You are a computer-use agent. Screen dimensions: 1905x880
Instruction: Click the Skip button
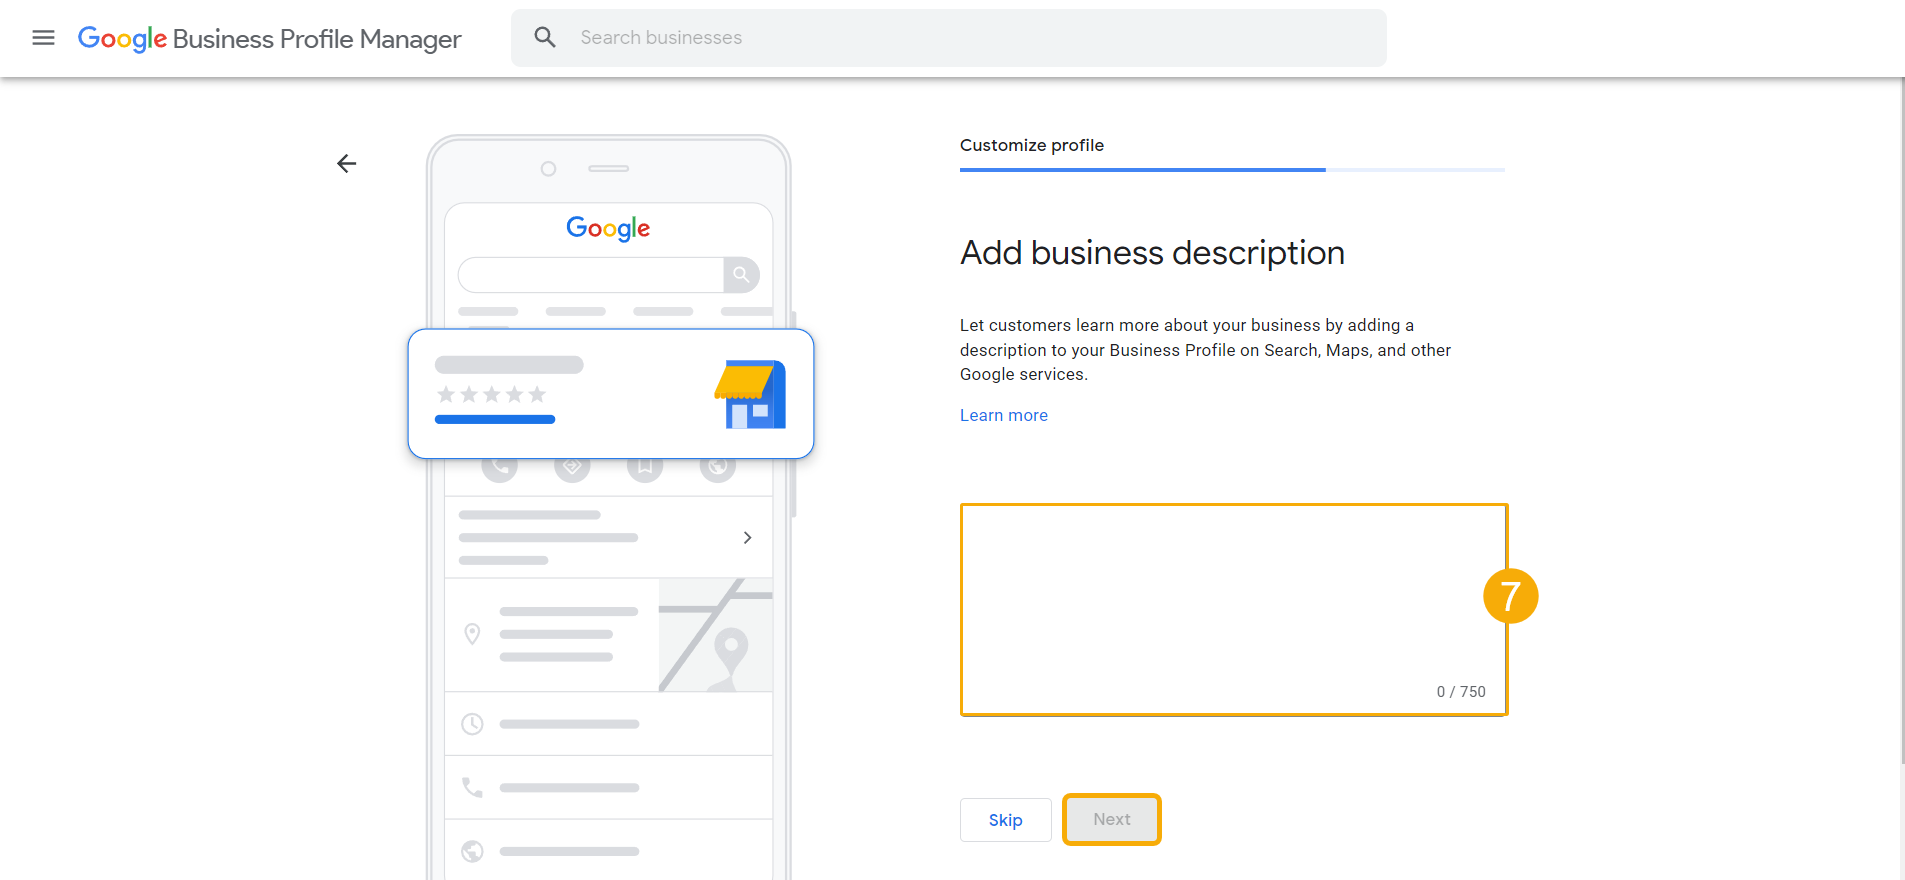click(1005, 820)
